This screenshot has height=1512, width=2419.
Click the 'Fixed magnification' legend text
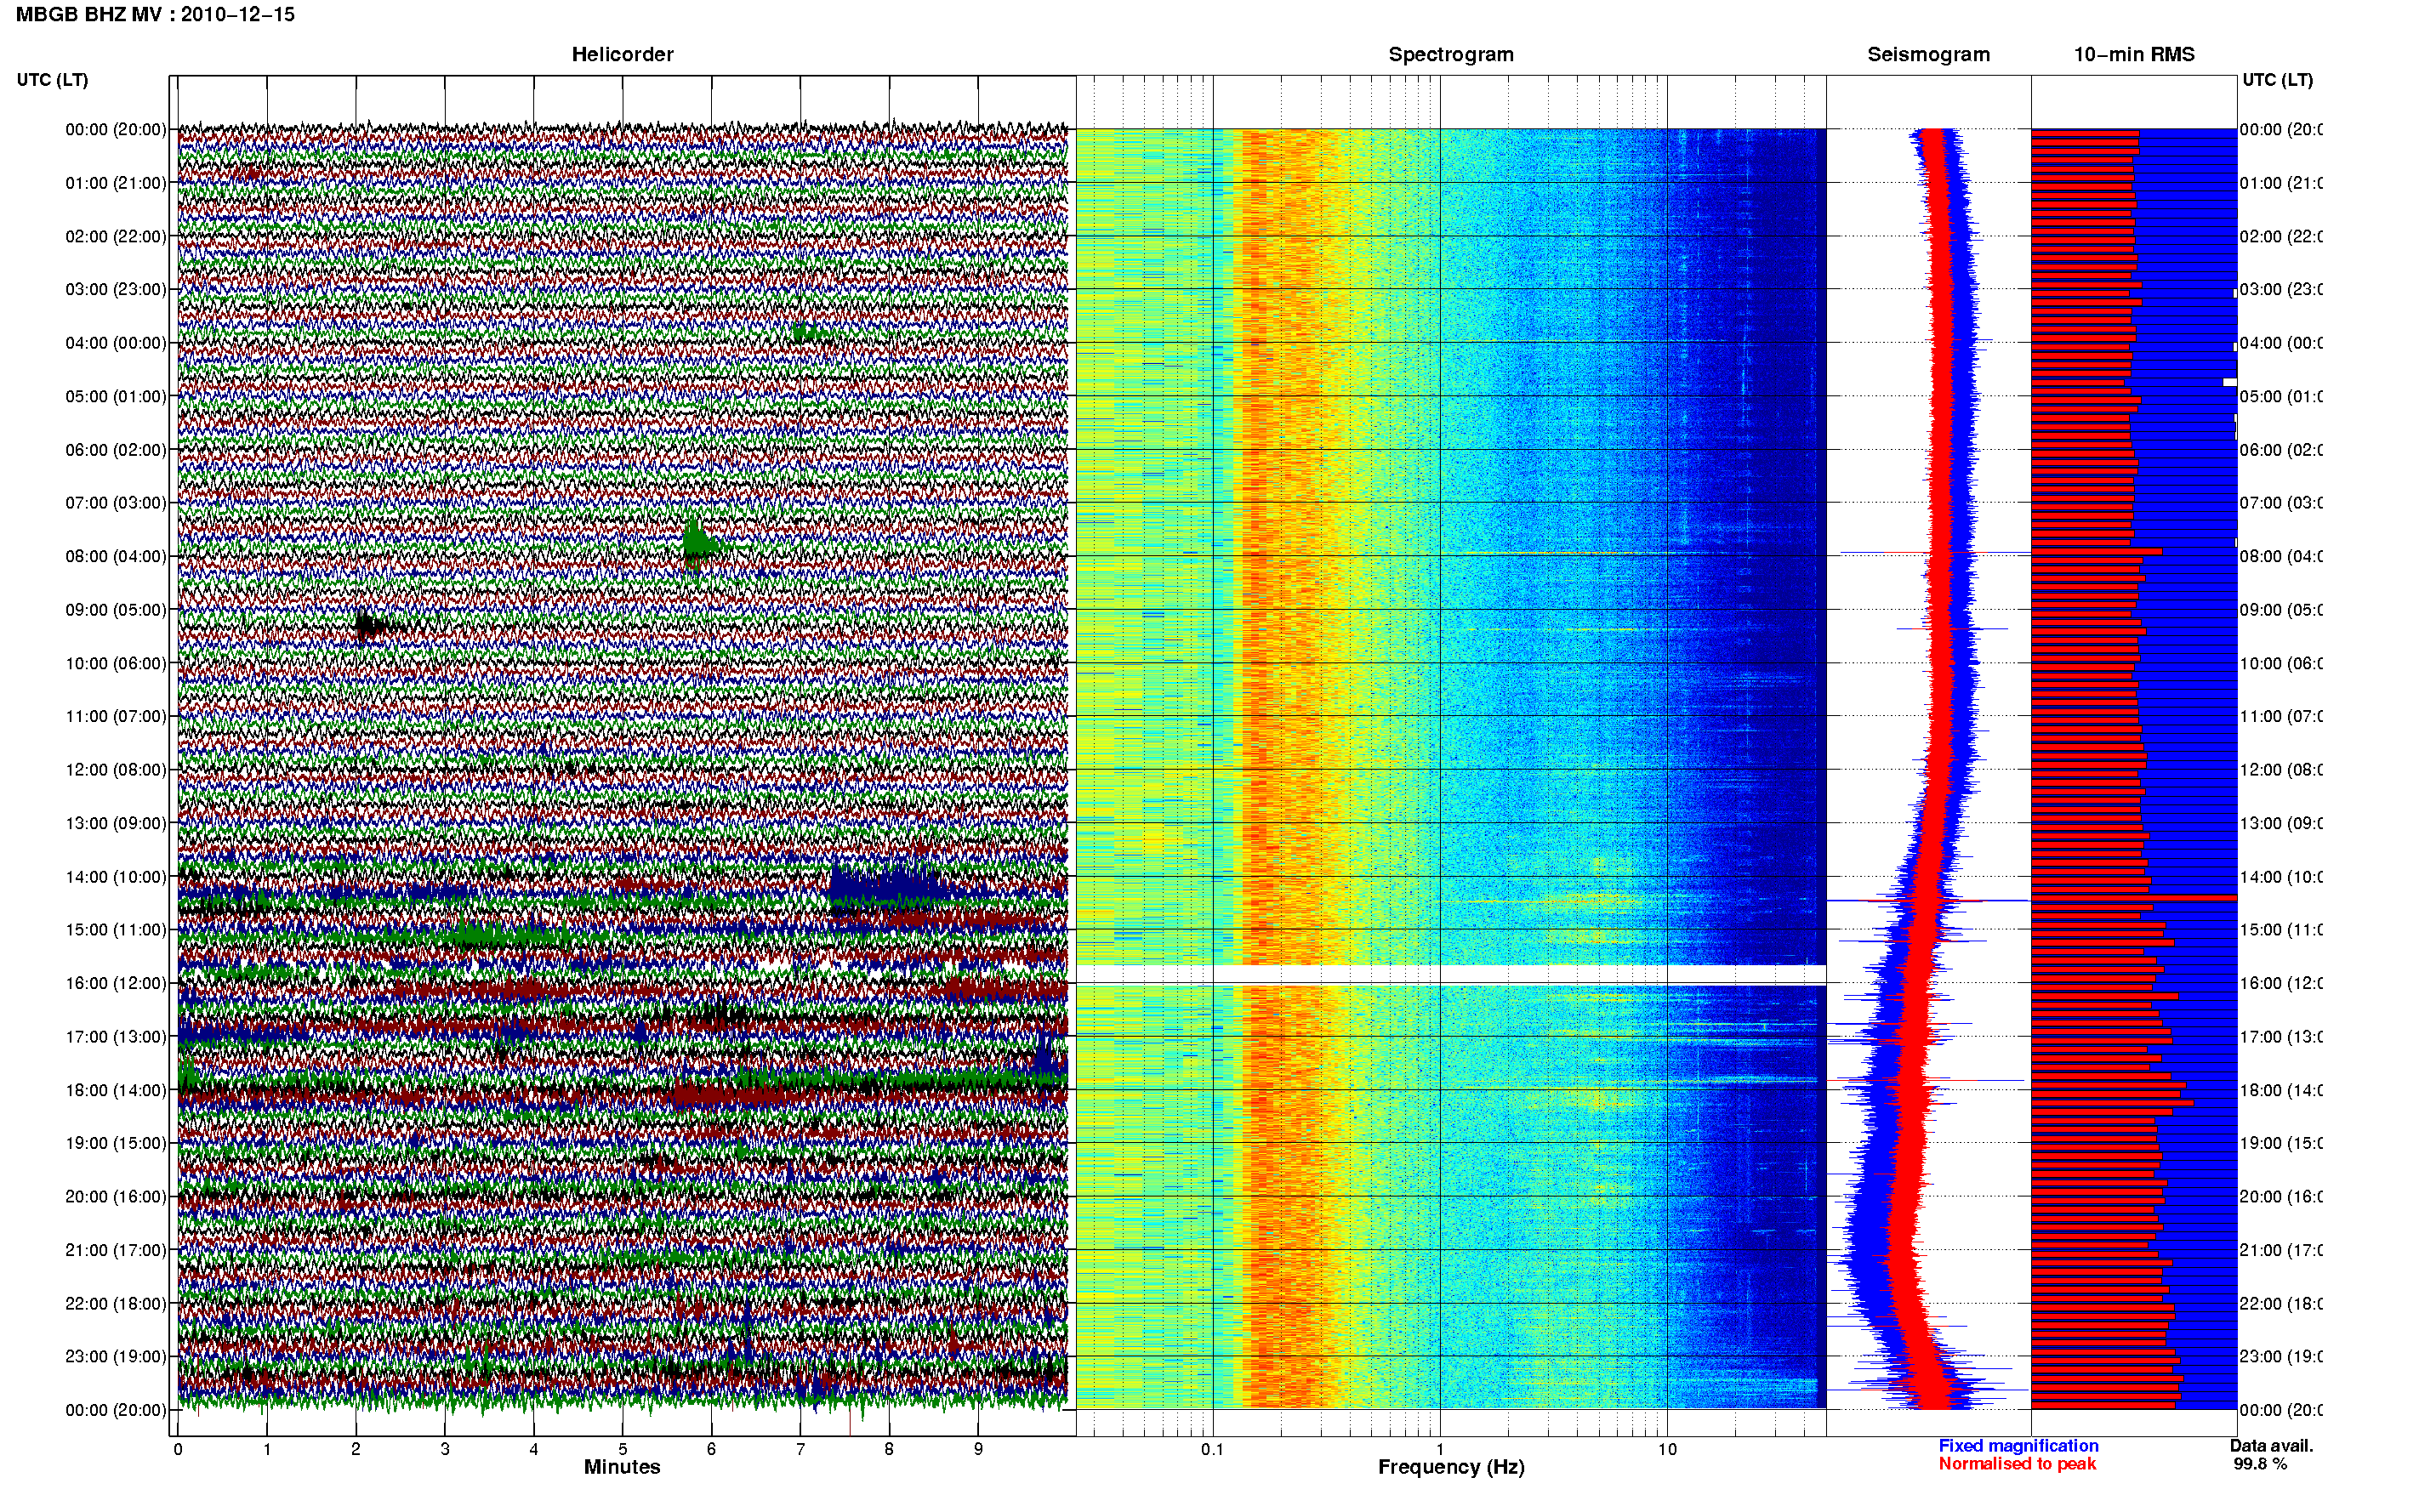(2018, 1446)
